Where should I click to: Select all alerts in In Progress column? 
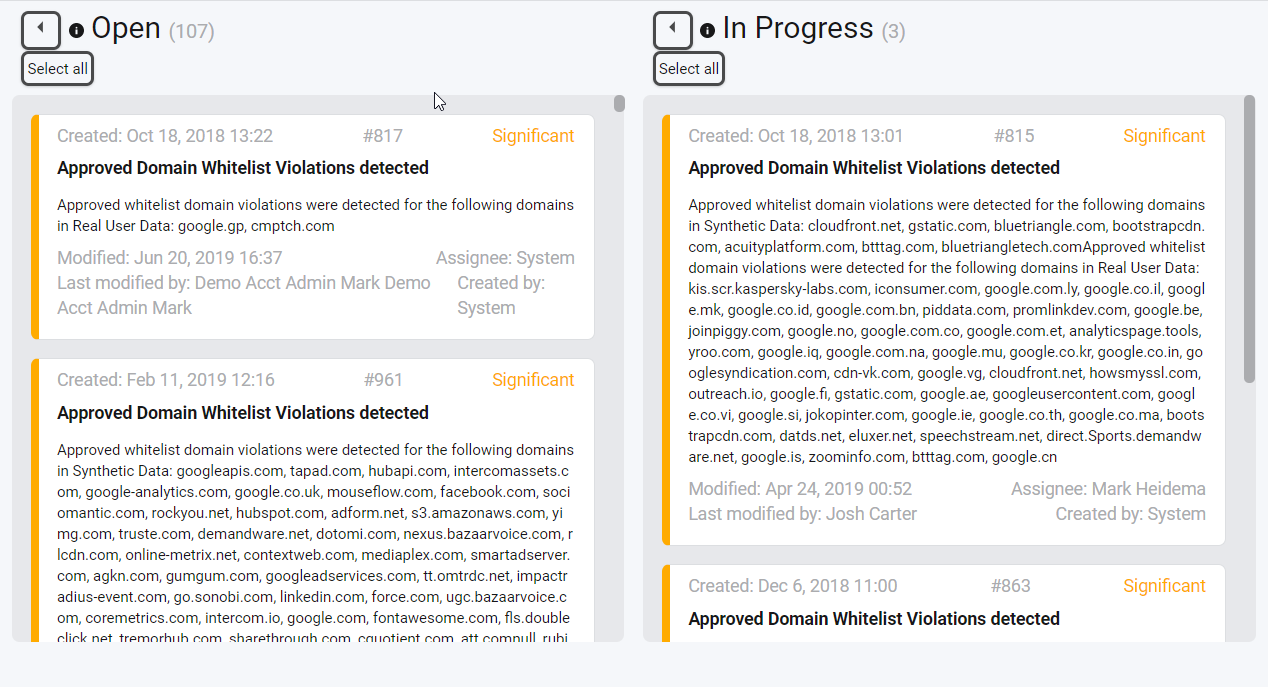(689, 69)
